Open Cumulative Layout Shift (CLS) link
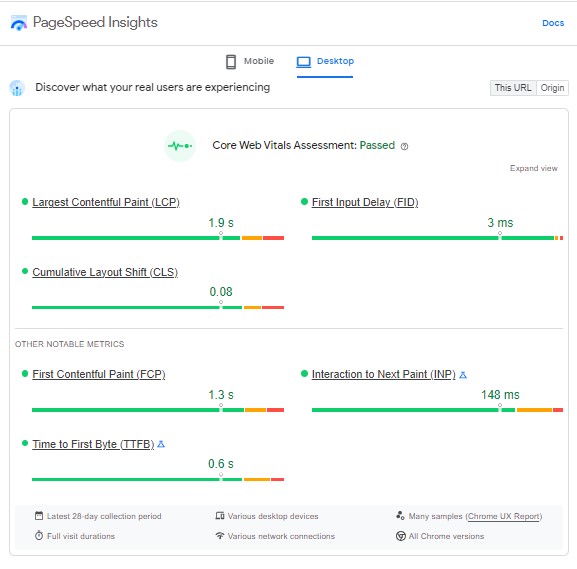Screen dimensions: 577x569 click(105, 272)
